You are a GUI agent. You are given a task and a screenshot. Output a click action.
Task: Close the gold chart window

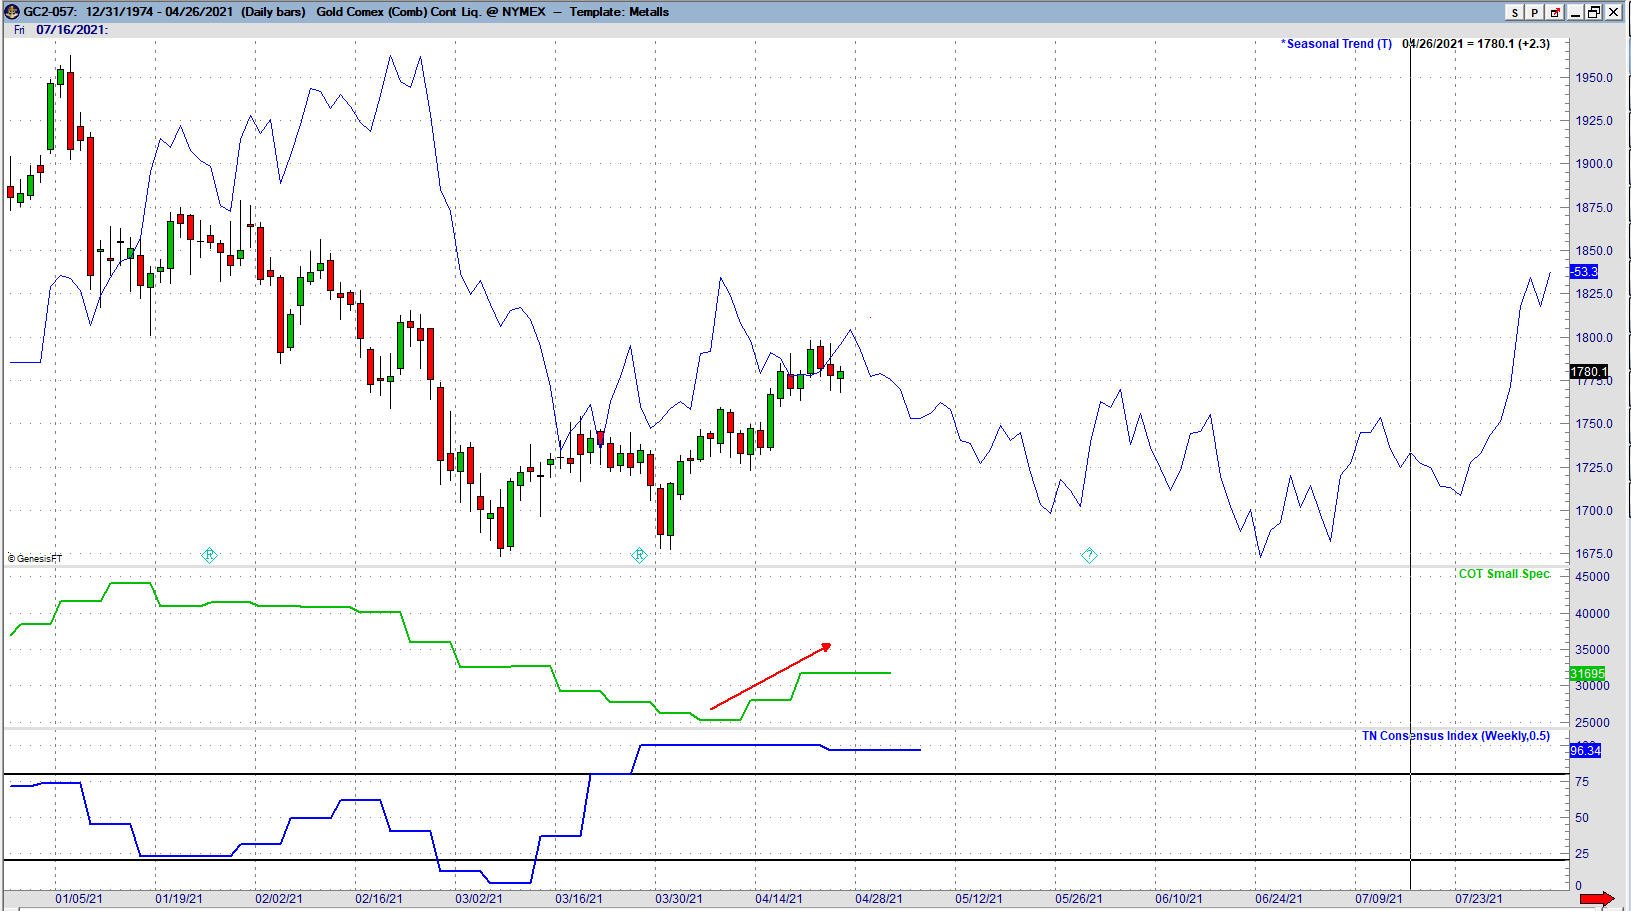pyautogui.click(x=1613, y=12)
